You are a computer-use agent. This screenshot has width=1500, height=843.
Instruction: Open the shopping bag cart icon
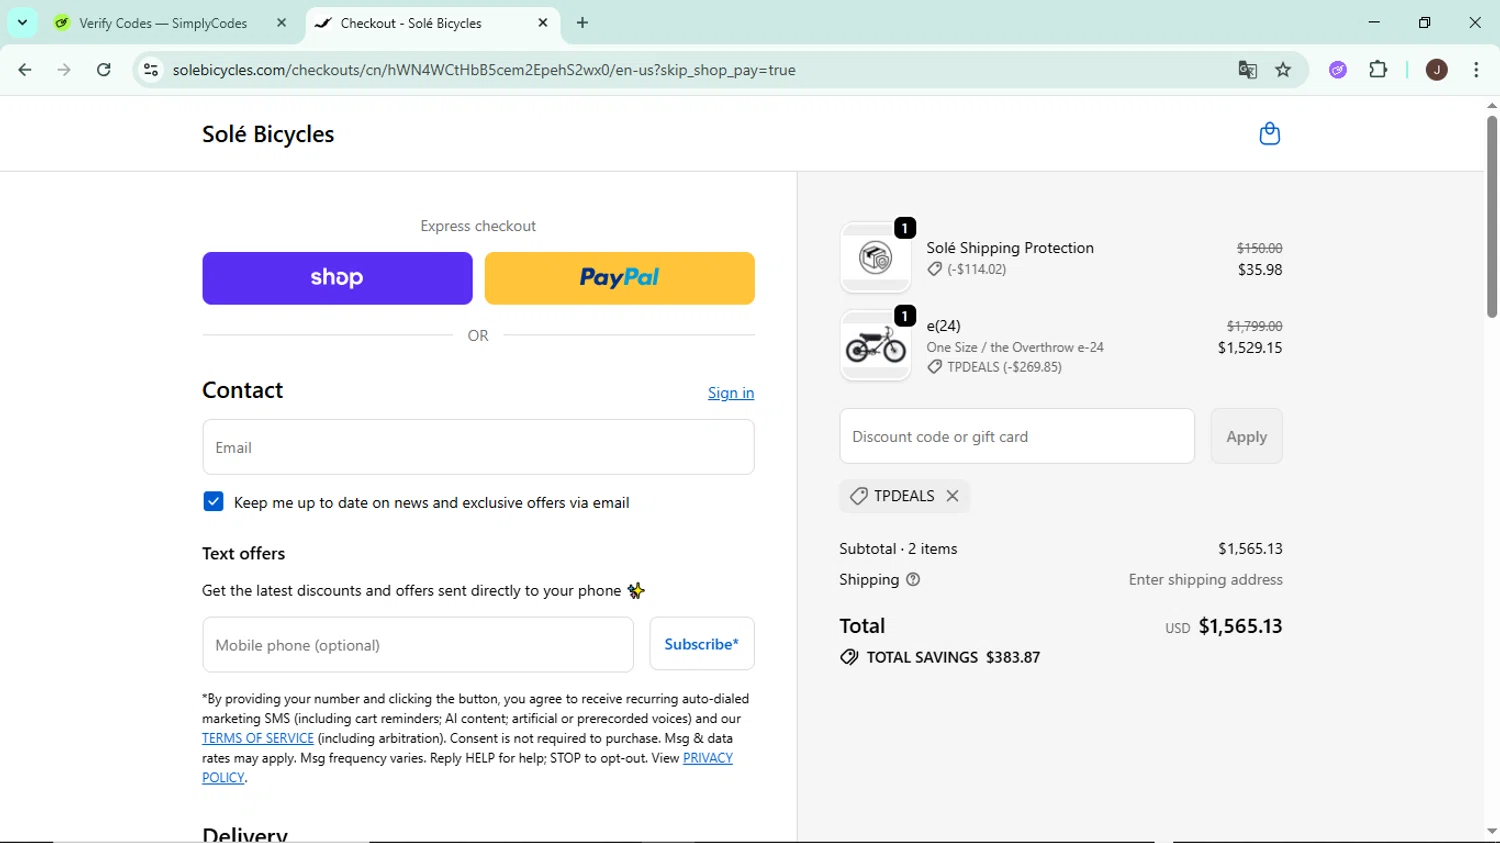tap(1269, 134)
